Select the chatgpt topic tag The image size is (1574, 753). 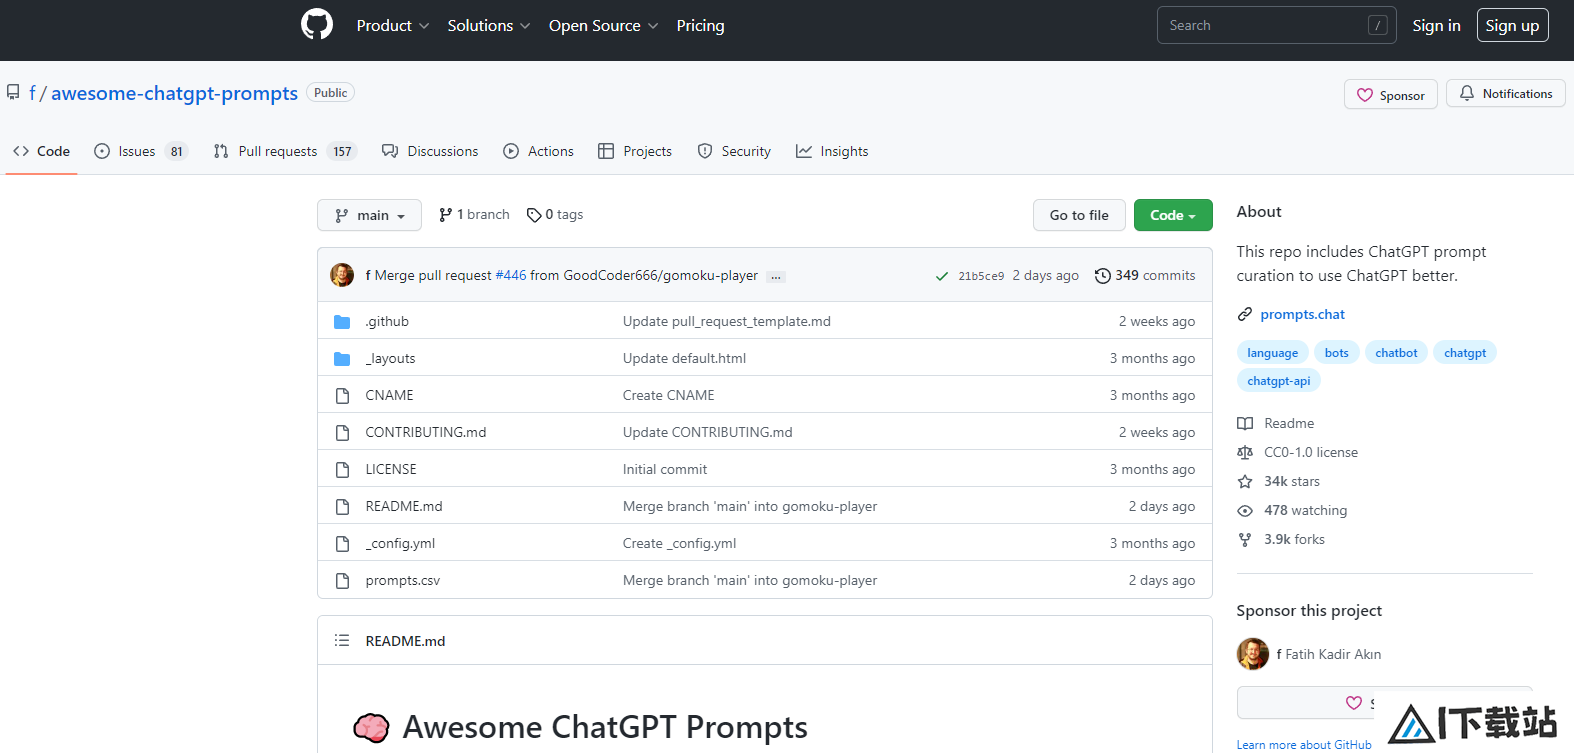(1465, 353)
